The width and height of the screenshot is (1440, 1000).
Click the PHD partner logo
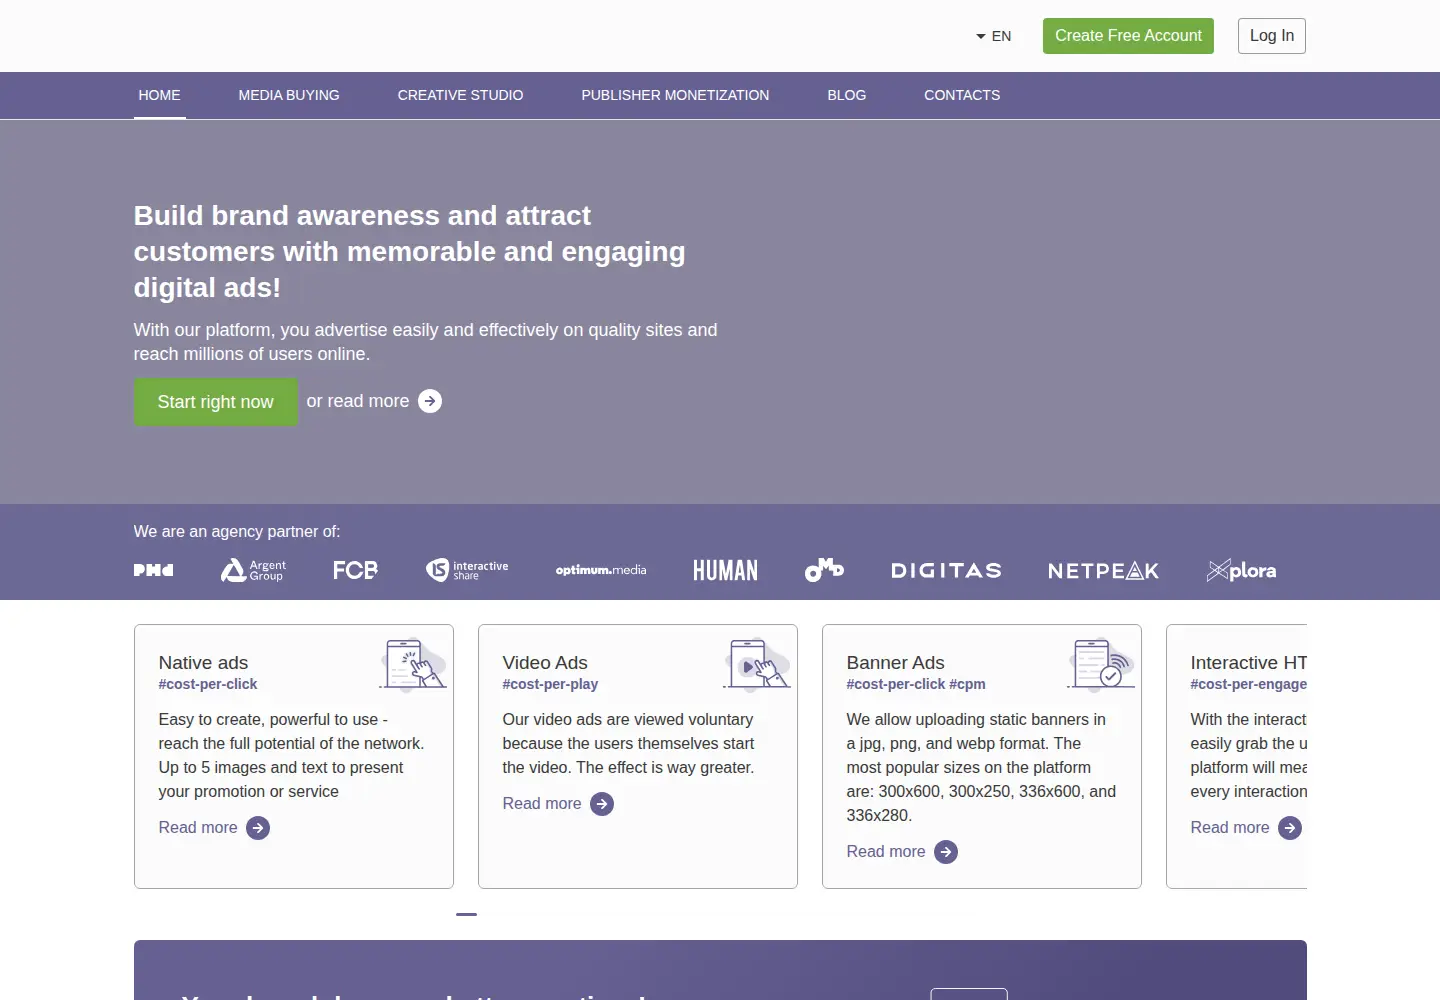click(154, 570)
